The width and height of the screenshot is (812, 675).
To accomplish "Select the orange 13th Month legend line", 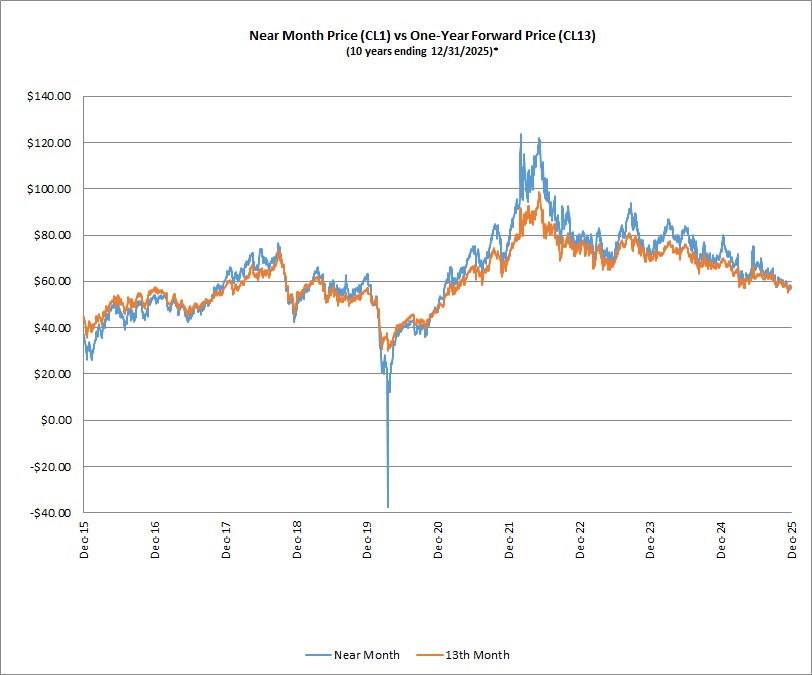I will [x=429, y=655].
